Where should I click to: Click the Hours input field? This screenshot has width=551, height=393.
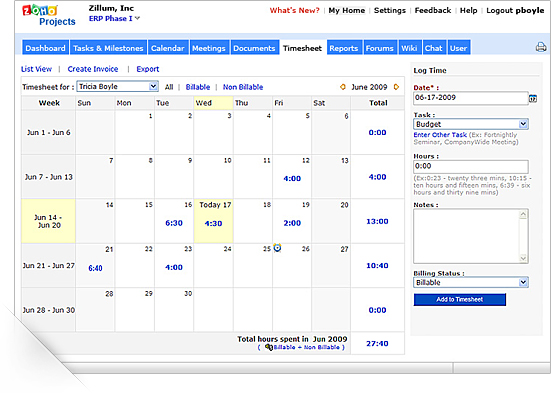click(x=471, y=166)
